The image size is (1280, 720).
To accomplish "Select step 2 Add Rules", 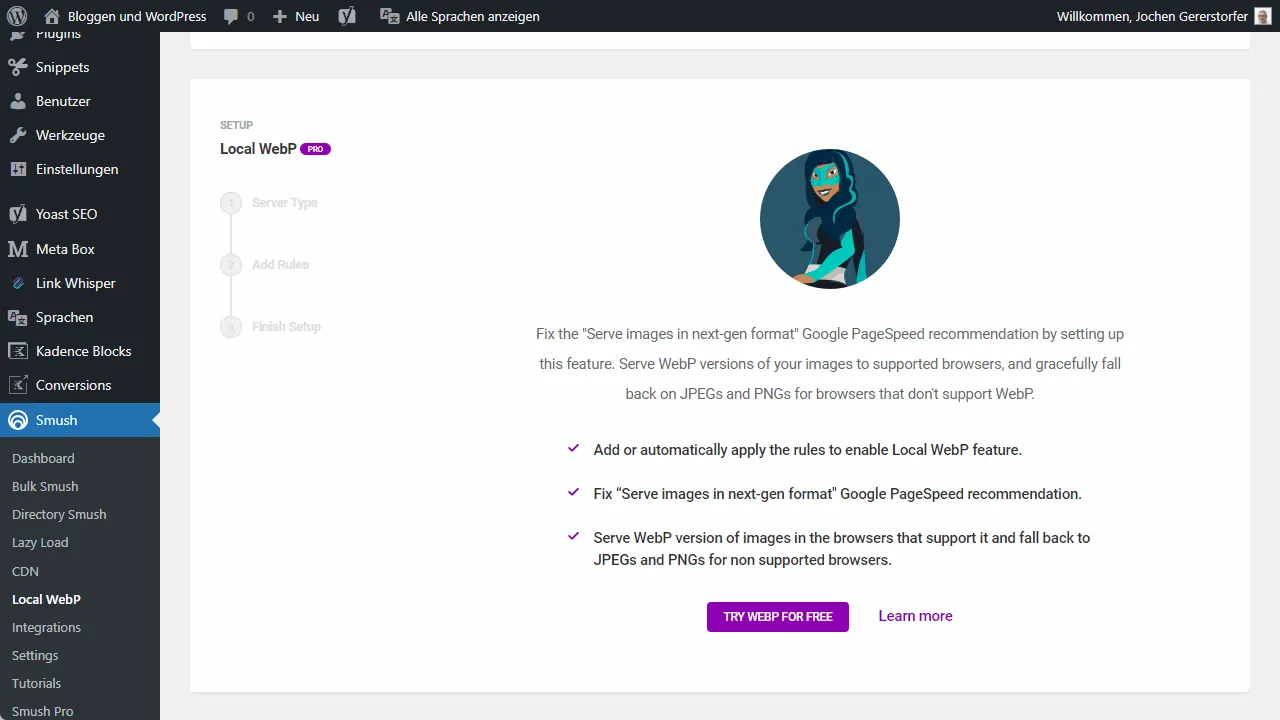I will pyautogui.click(x=265, y=265).
